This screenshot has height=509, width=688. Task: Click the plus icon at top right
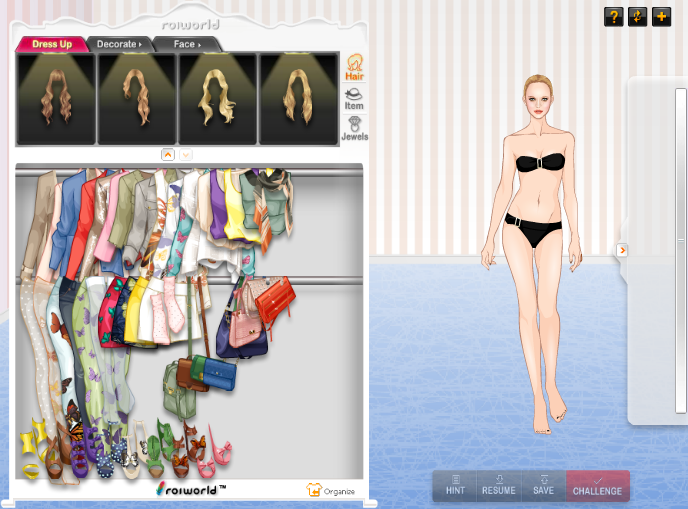661,16
